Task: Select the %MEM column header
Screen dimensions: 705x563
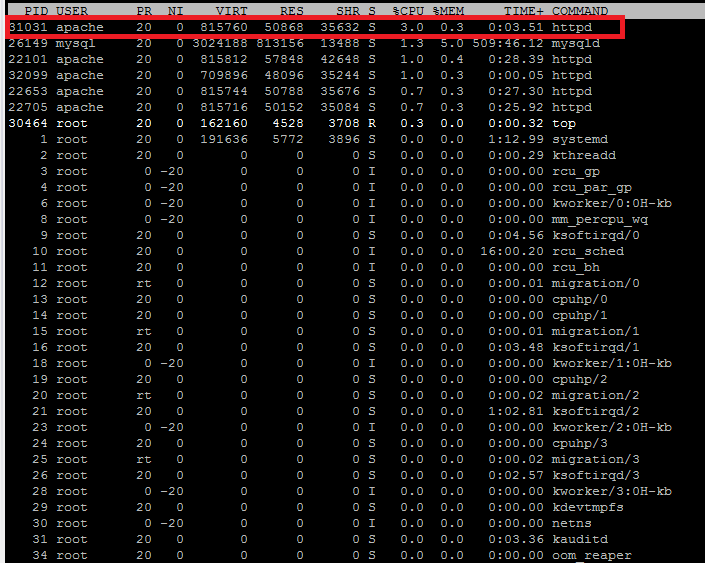Action: point(448,11)
